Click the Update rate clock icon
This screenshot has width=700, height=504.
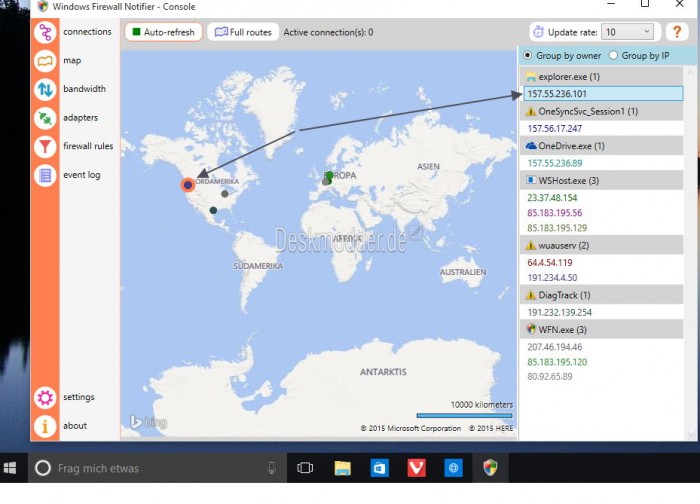[x=539, y=32]
